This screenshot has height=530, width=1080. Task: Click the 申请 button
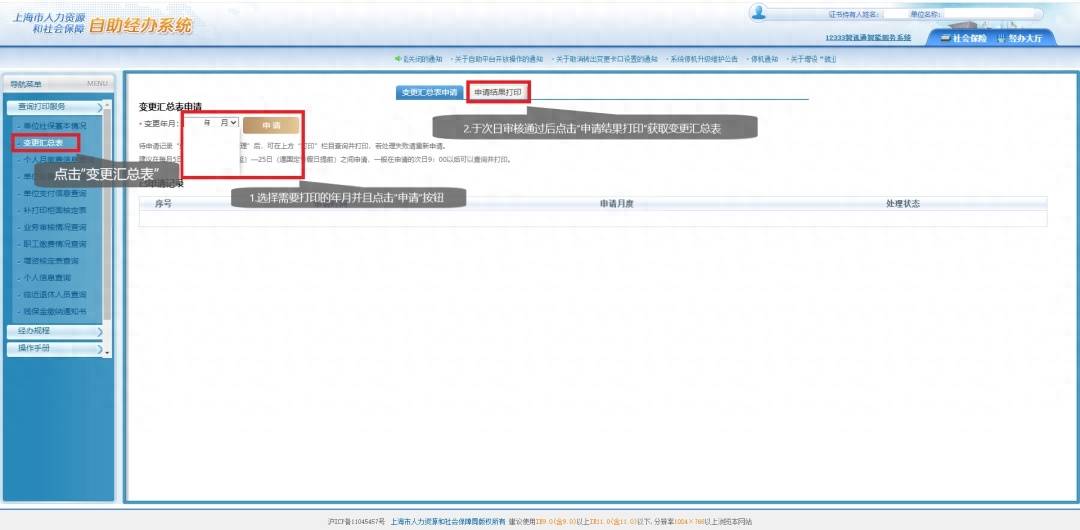coord(271,125)
